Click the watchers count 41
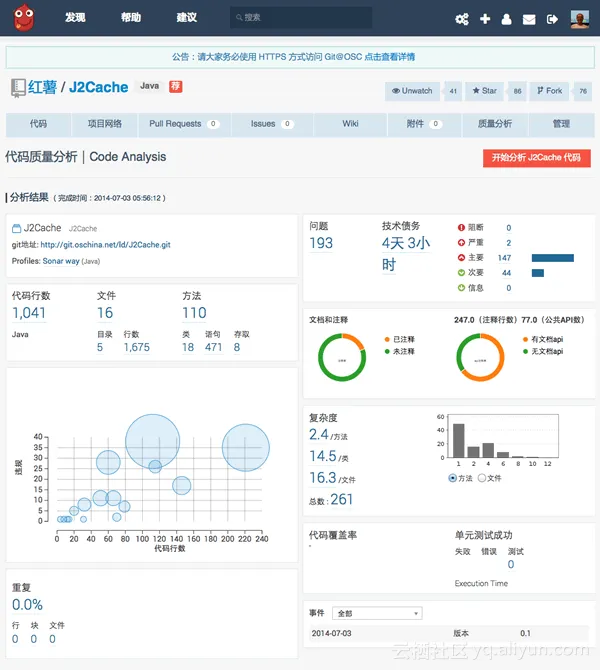 tap(453, 91)
